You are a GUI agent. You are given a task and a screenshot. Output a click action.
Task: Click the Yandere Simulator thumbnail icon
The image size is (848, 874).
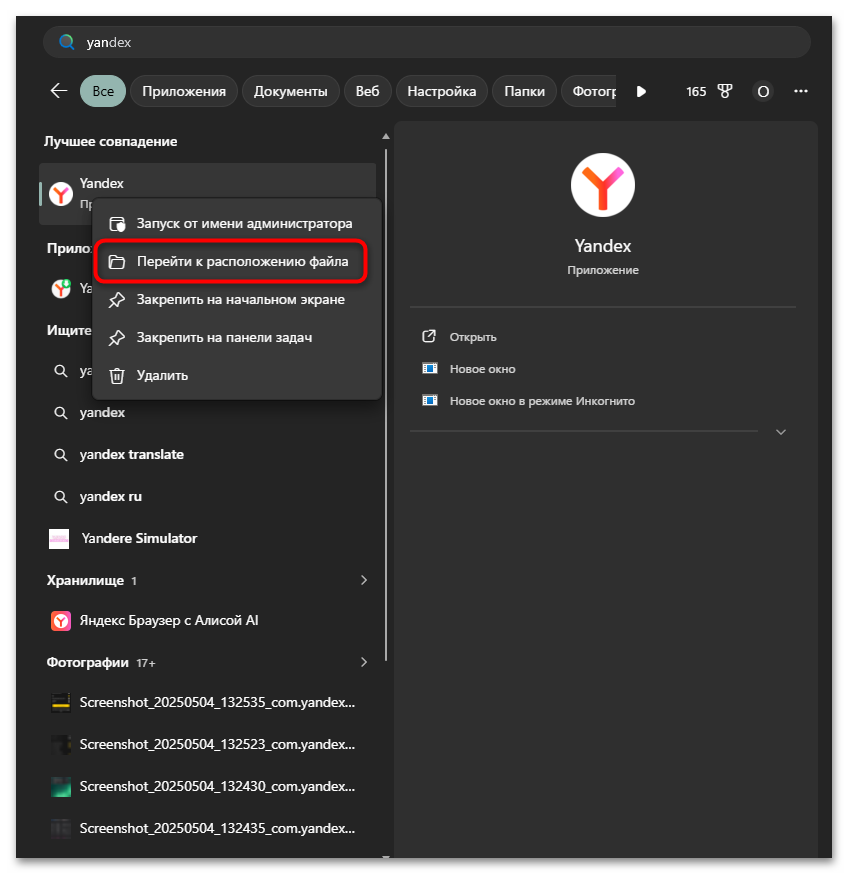click(x=59, y=539)
